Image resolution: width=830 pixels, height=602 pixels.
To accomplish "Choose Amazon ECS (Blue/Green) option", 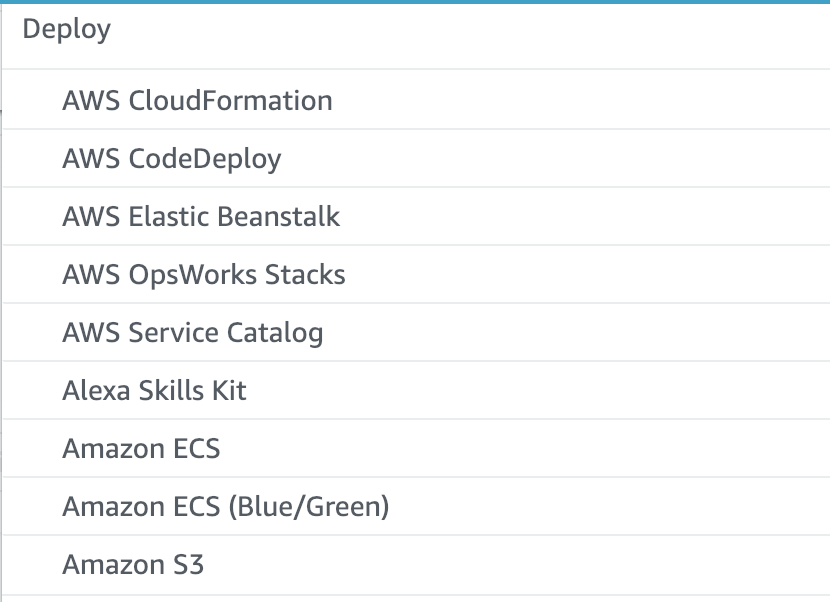I will click(x=225, y=506).
